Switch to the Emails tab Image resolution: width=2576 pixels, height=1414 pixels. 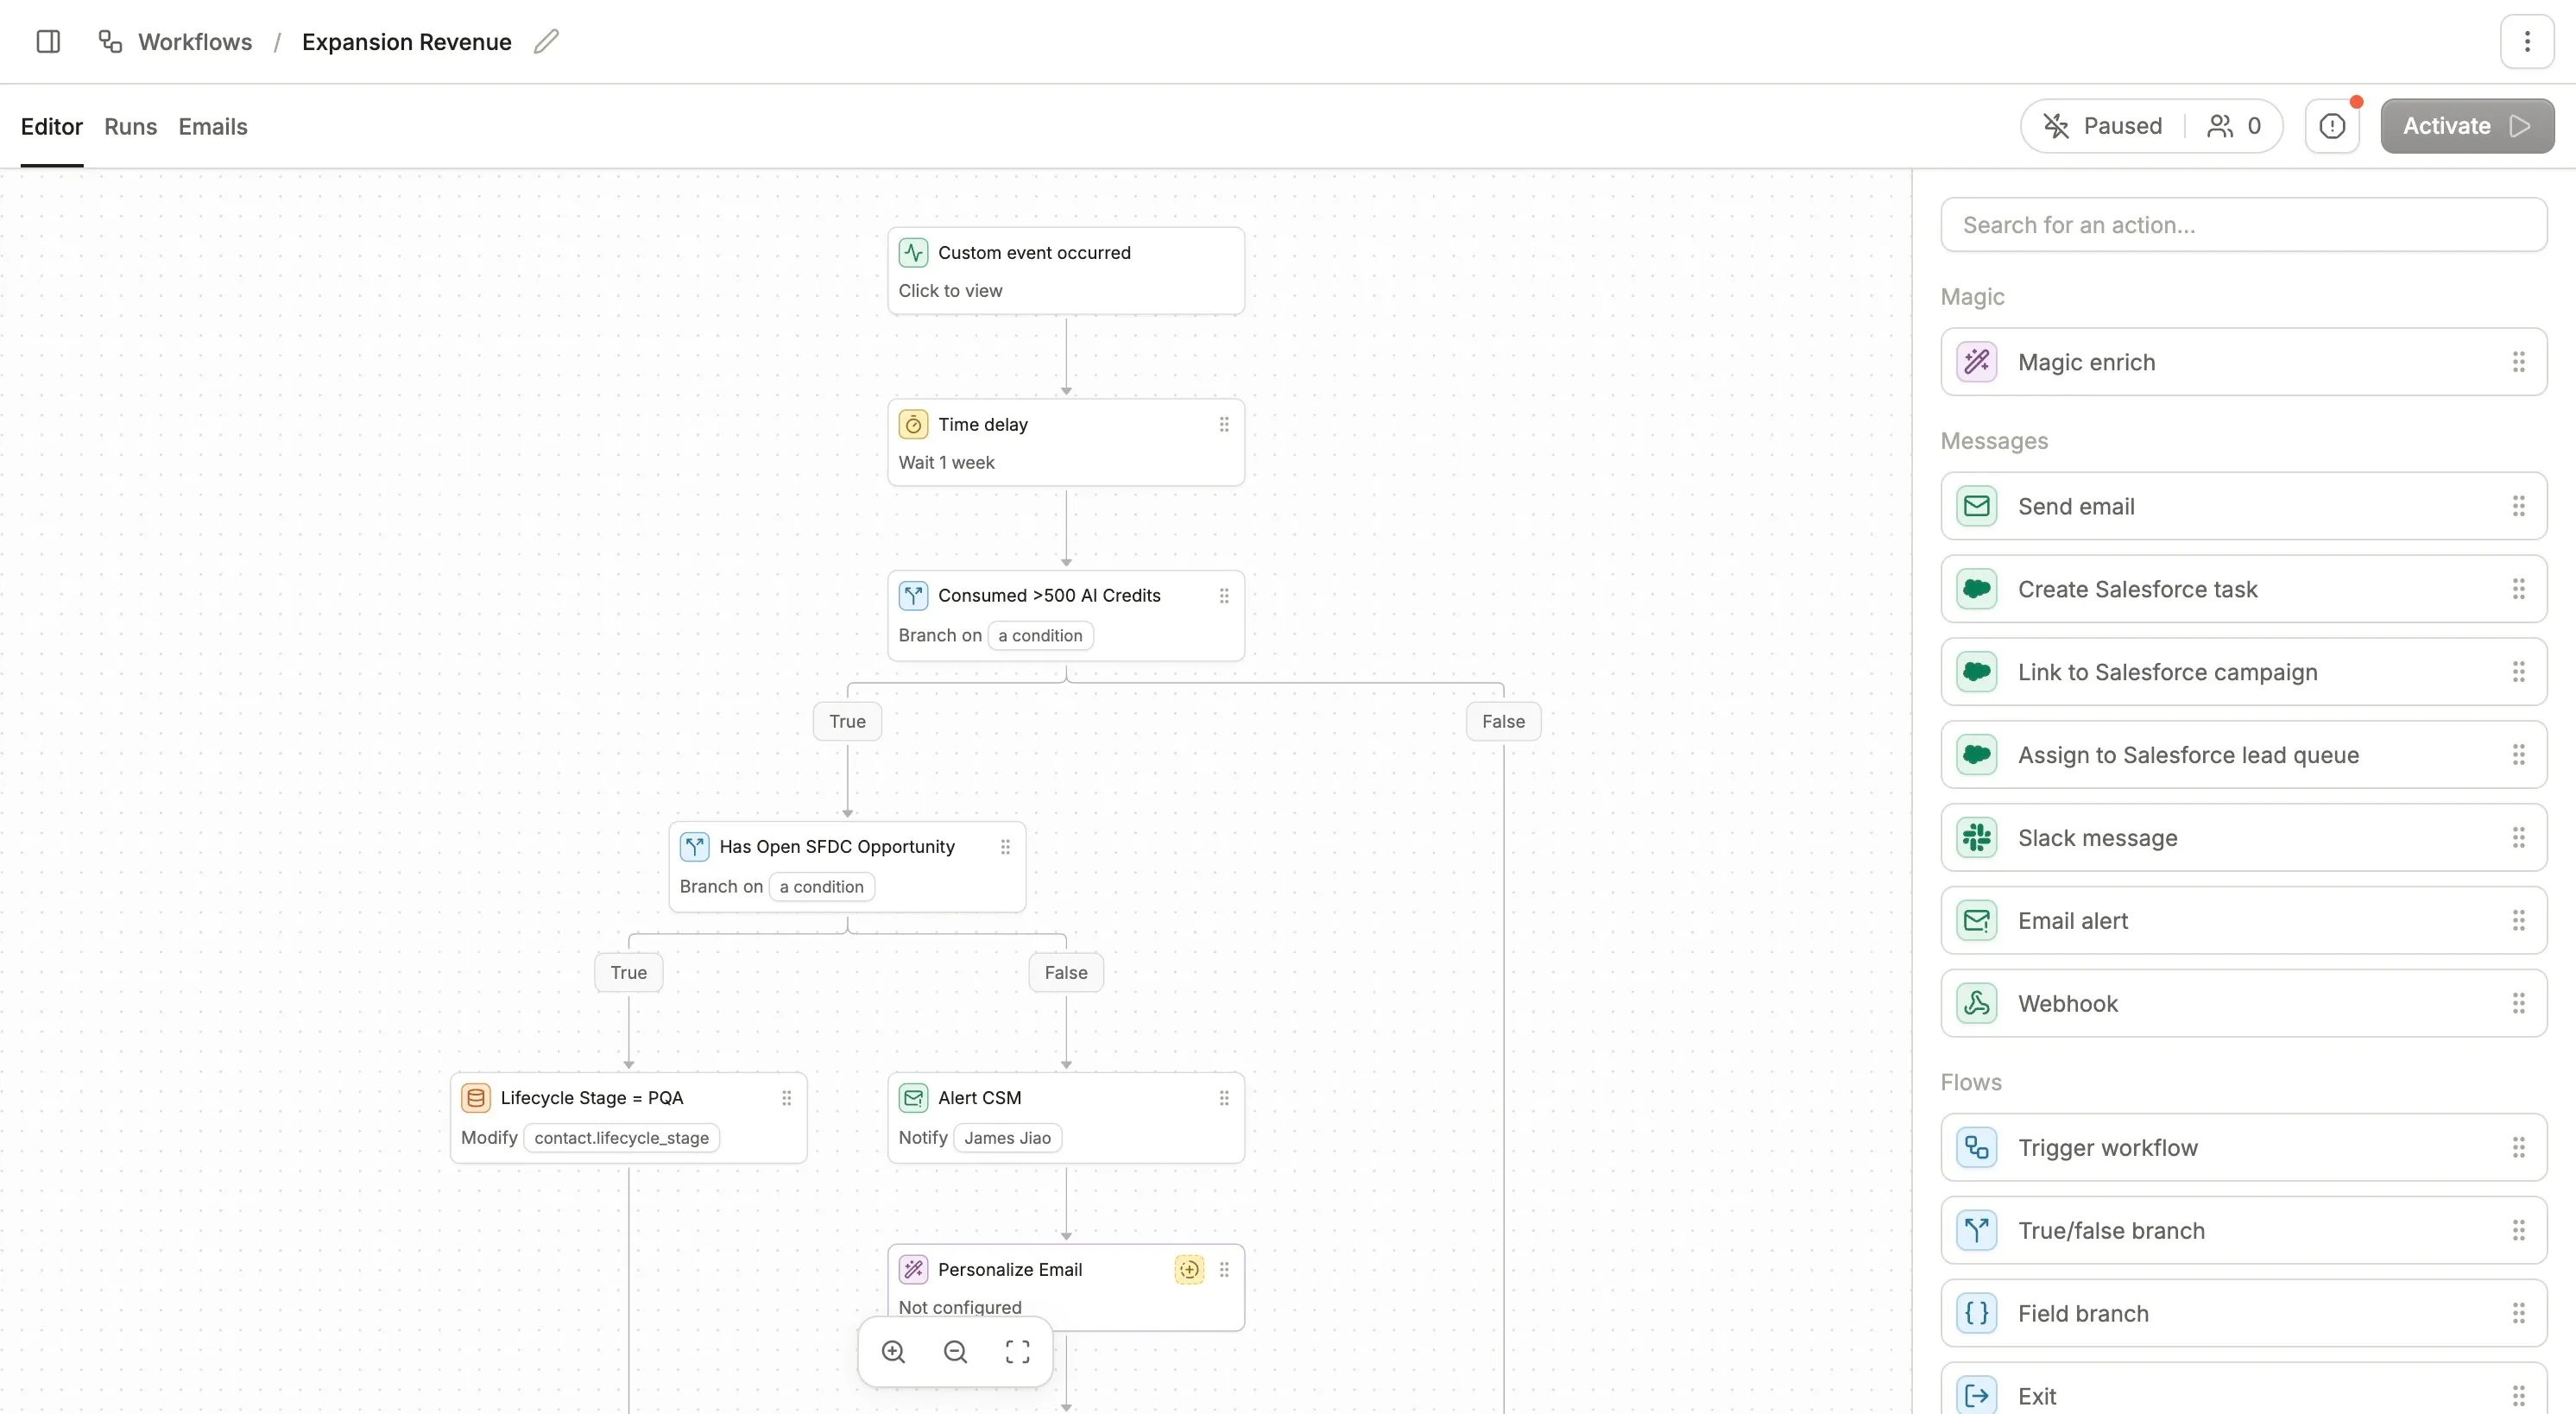213,127
